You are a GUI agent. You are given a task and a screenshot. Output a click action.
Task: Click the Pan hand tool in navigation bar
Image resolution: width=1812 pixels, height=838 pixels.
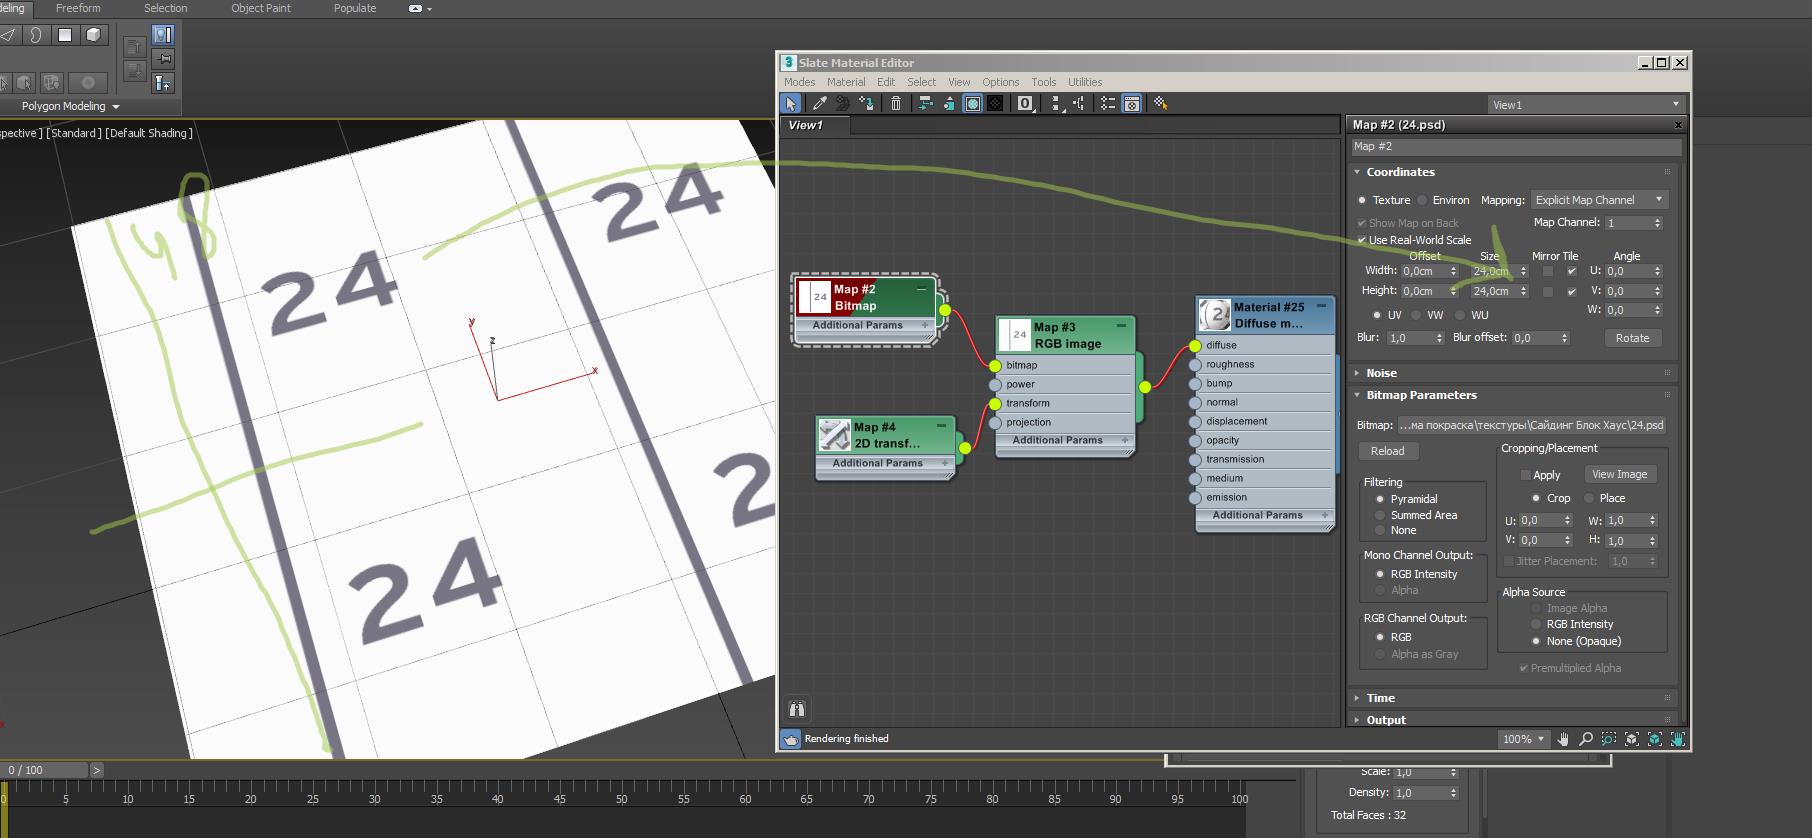pos(1563,739)
